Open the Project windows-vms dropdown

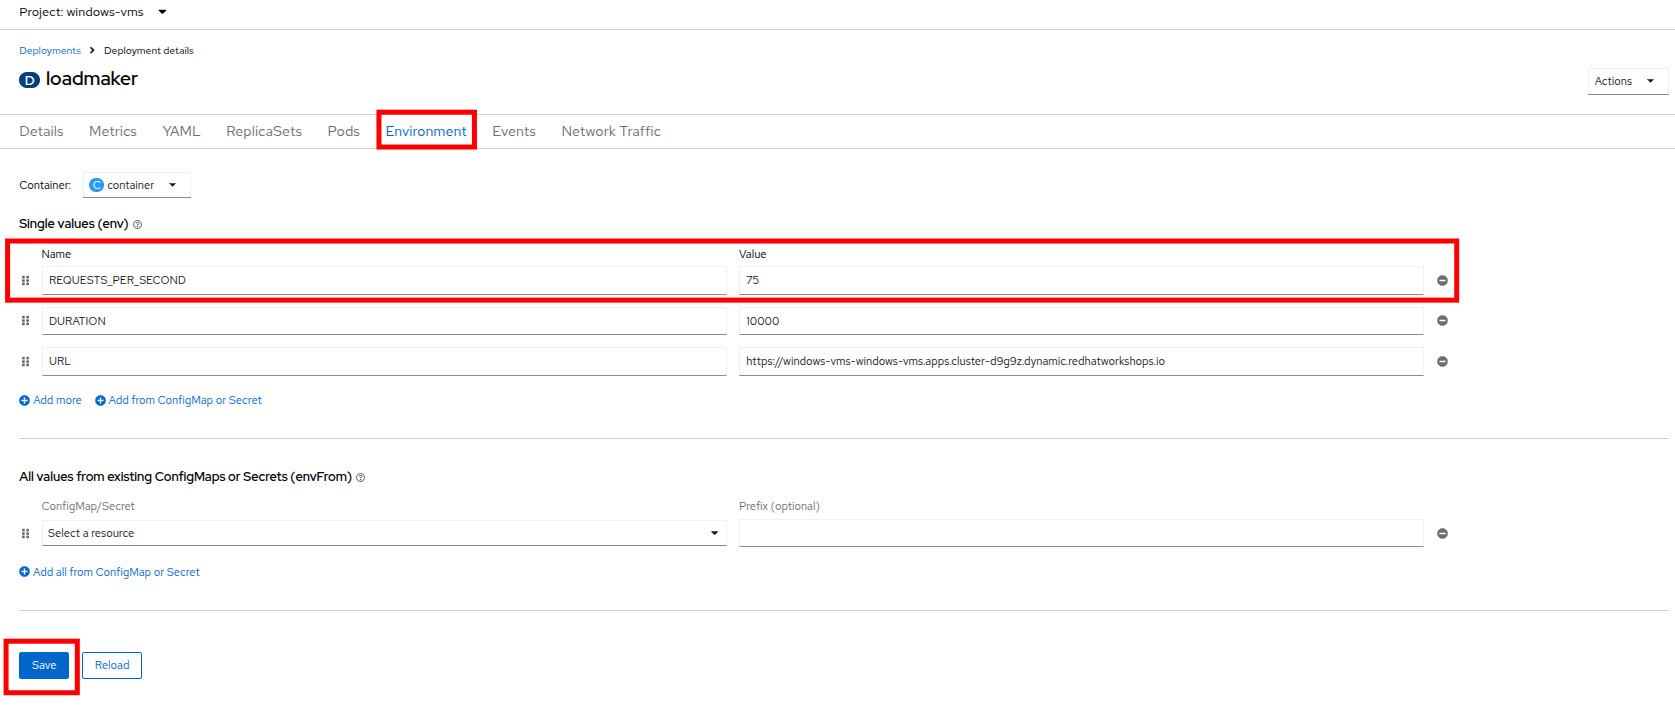tap(92, 12)
